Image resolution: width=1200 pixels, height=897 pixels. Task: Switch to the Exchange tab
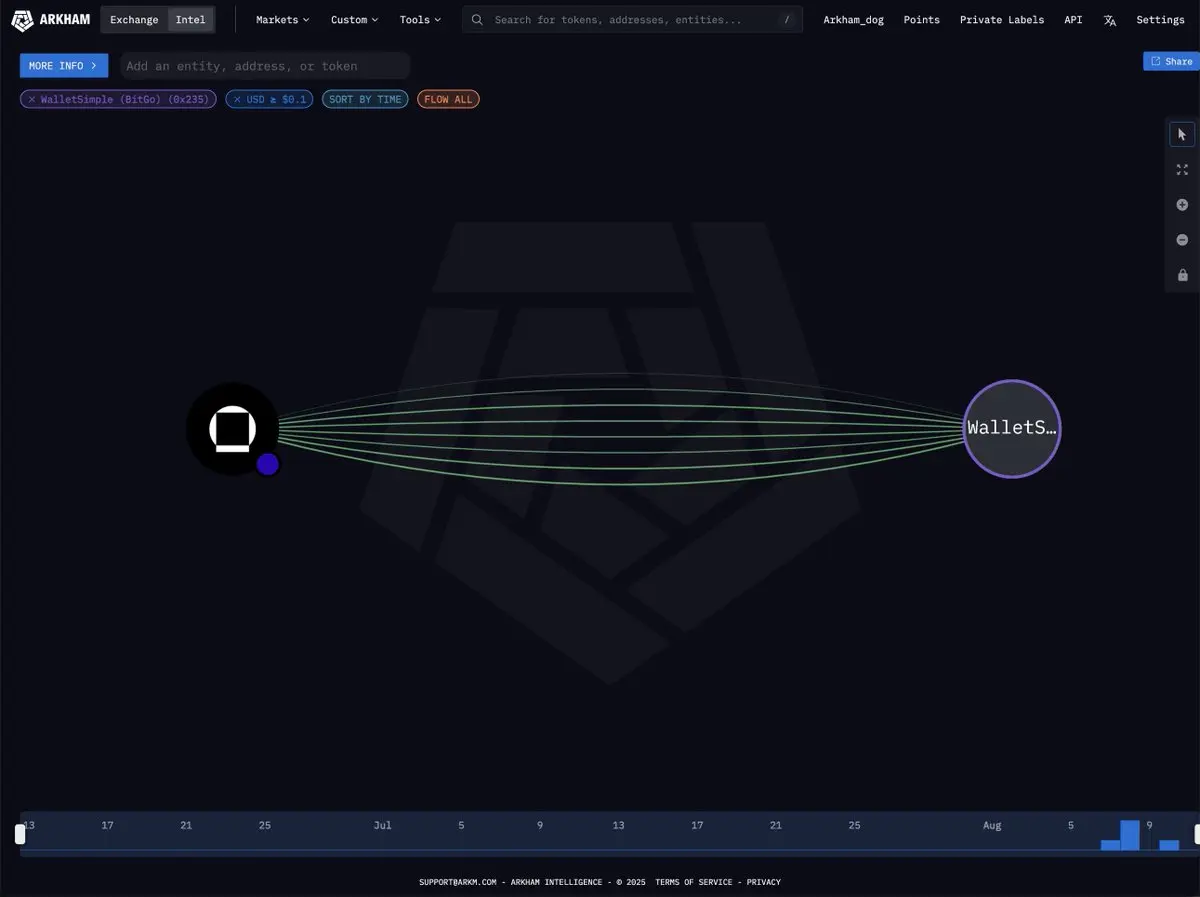click(134, 20)
